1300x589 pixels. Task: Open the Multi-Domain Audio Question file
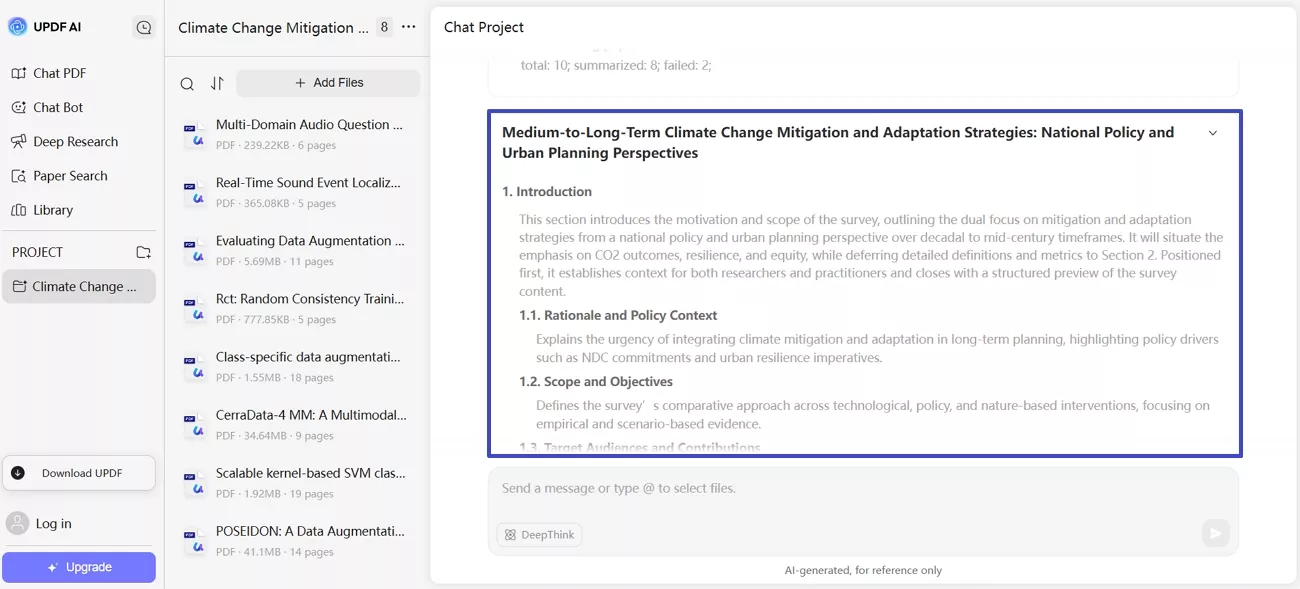coord(297,134)
